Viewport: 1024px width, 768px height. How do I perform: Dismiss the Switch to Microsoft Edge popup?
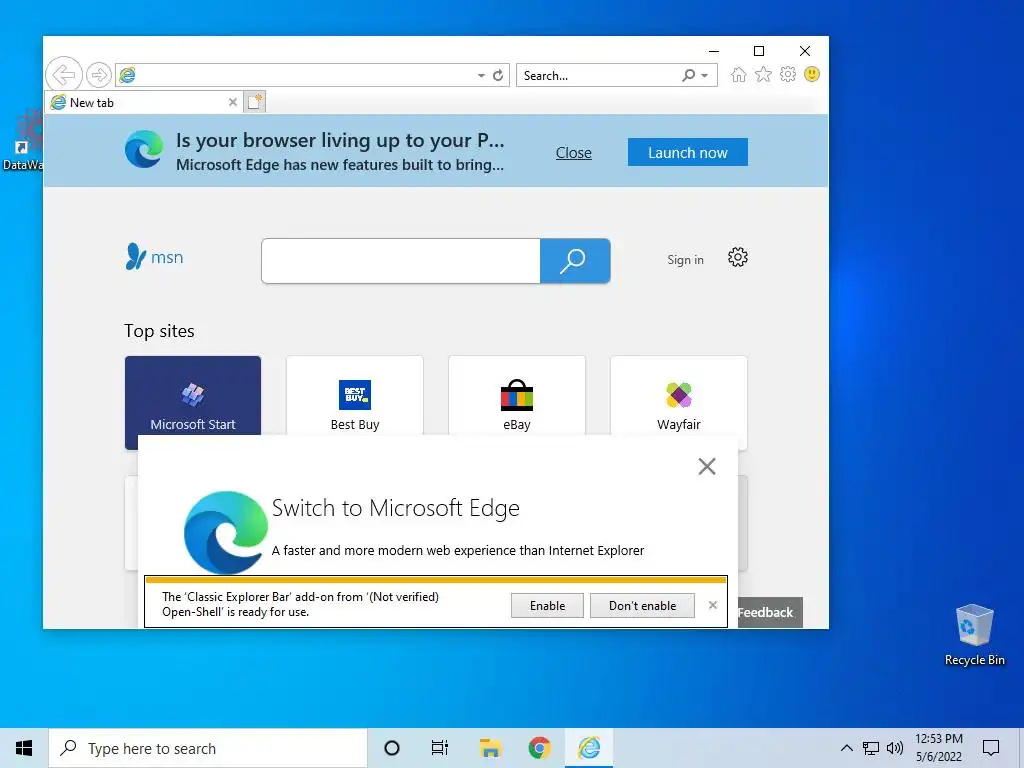[707, 466]
